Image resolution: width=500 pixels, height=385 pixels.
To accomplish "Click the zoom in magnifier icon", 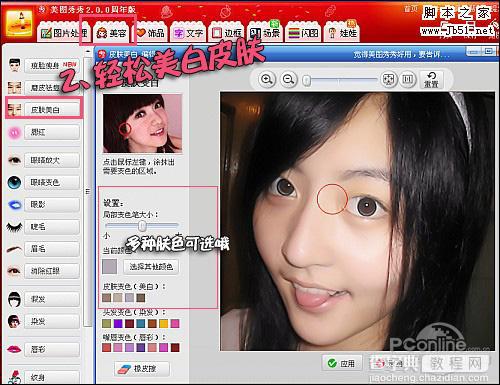I will click(x=267, y=80).
